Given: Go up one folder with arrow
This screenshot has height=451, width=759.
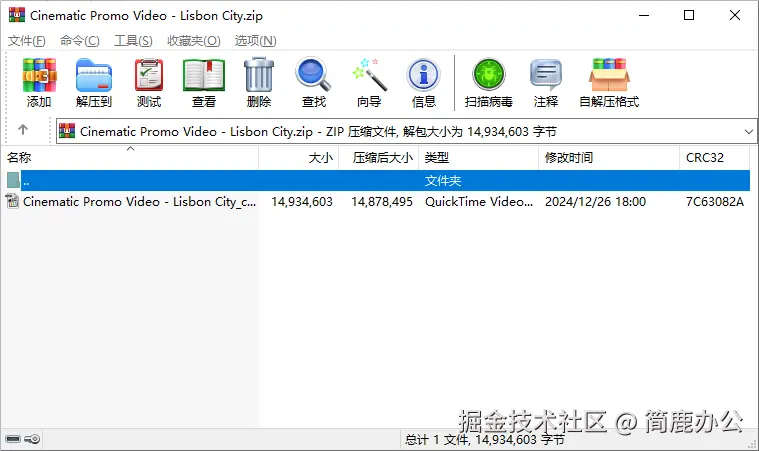Looking at the screenshot, I should 23,130.
